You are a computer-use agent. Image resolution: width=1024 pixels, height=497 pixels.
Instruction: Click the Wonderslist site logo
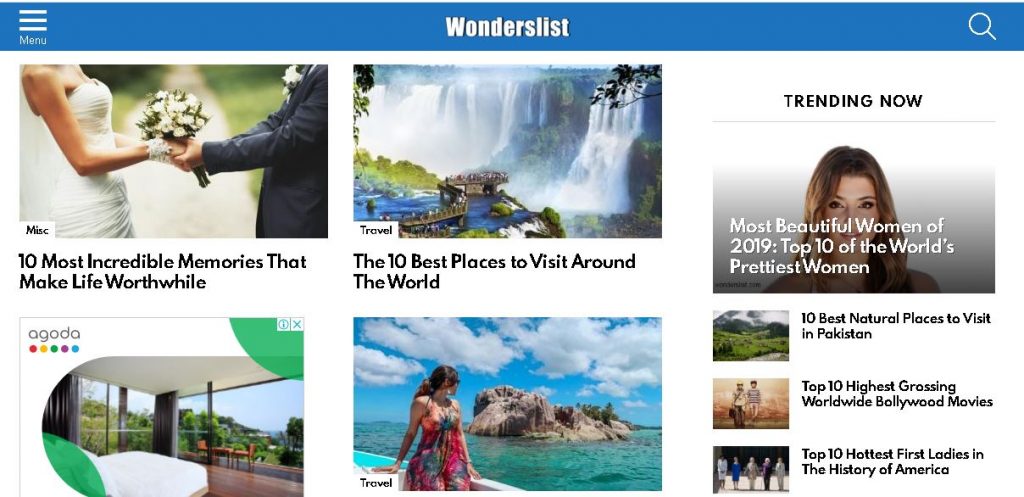[507, 27]
